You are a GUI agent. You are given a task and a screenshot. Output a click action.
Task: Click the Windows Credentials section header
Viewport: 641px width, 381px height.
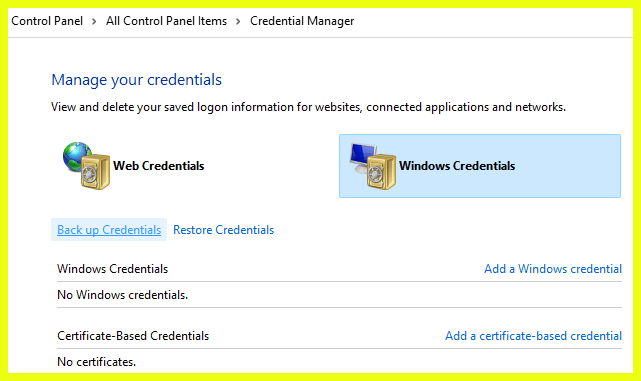coord(112,269)
